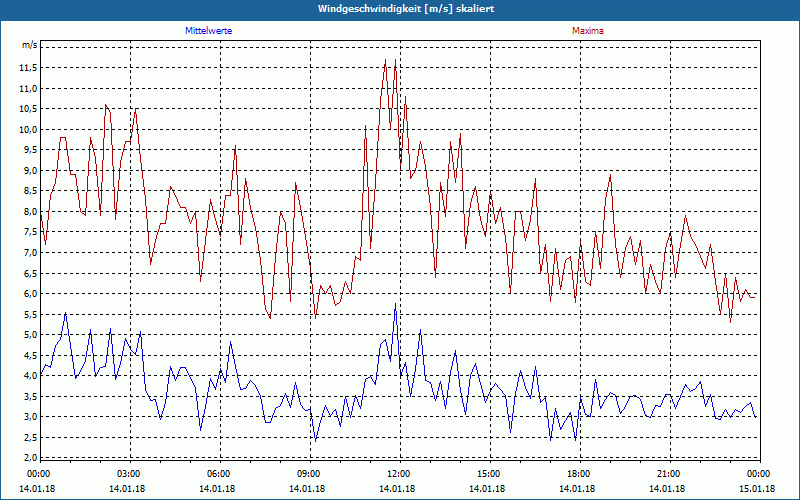The width and height of the screenshot is (800, 500).
Task: Select the 6,5 y-axis value
Action: coord(31,273)
